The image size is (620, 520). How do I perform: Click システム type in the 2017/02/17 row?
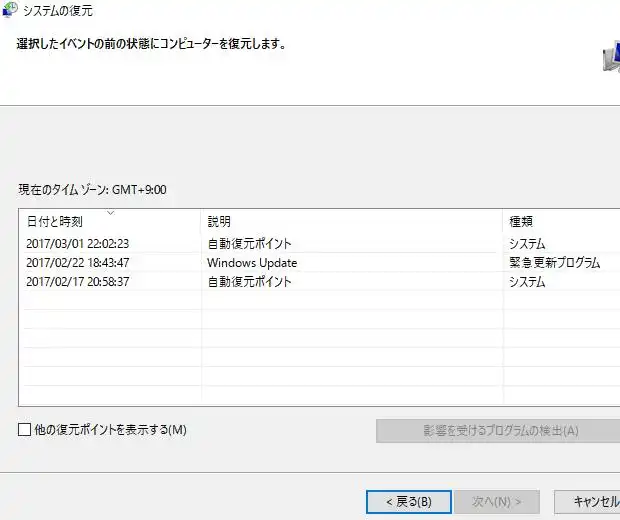click(x=527, y=282)
